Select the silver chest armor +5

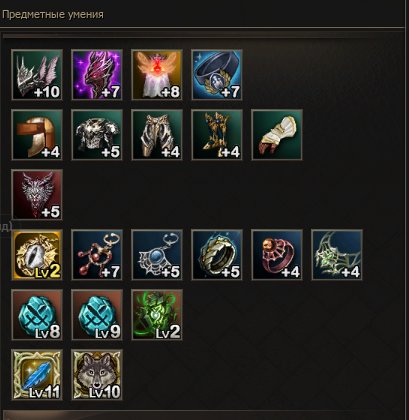[97, 135]
